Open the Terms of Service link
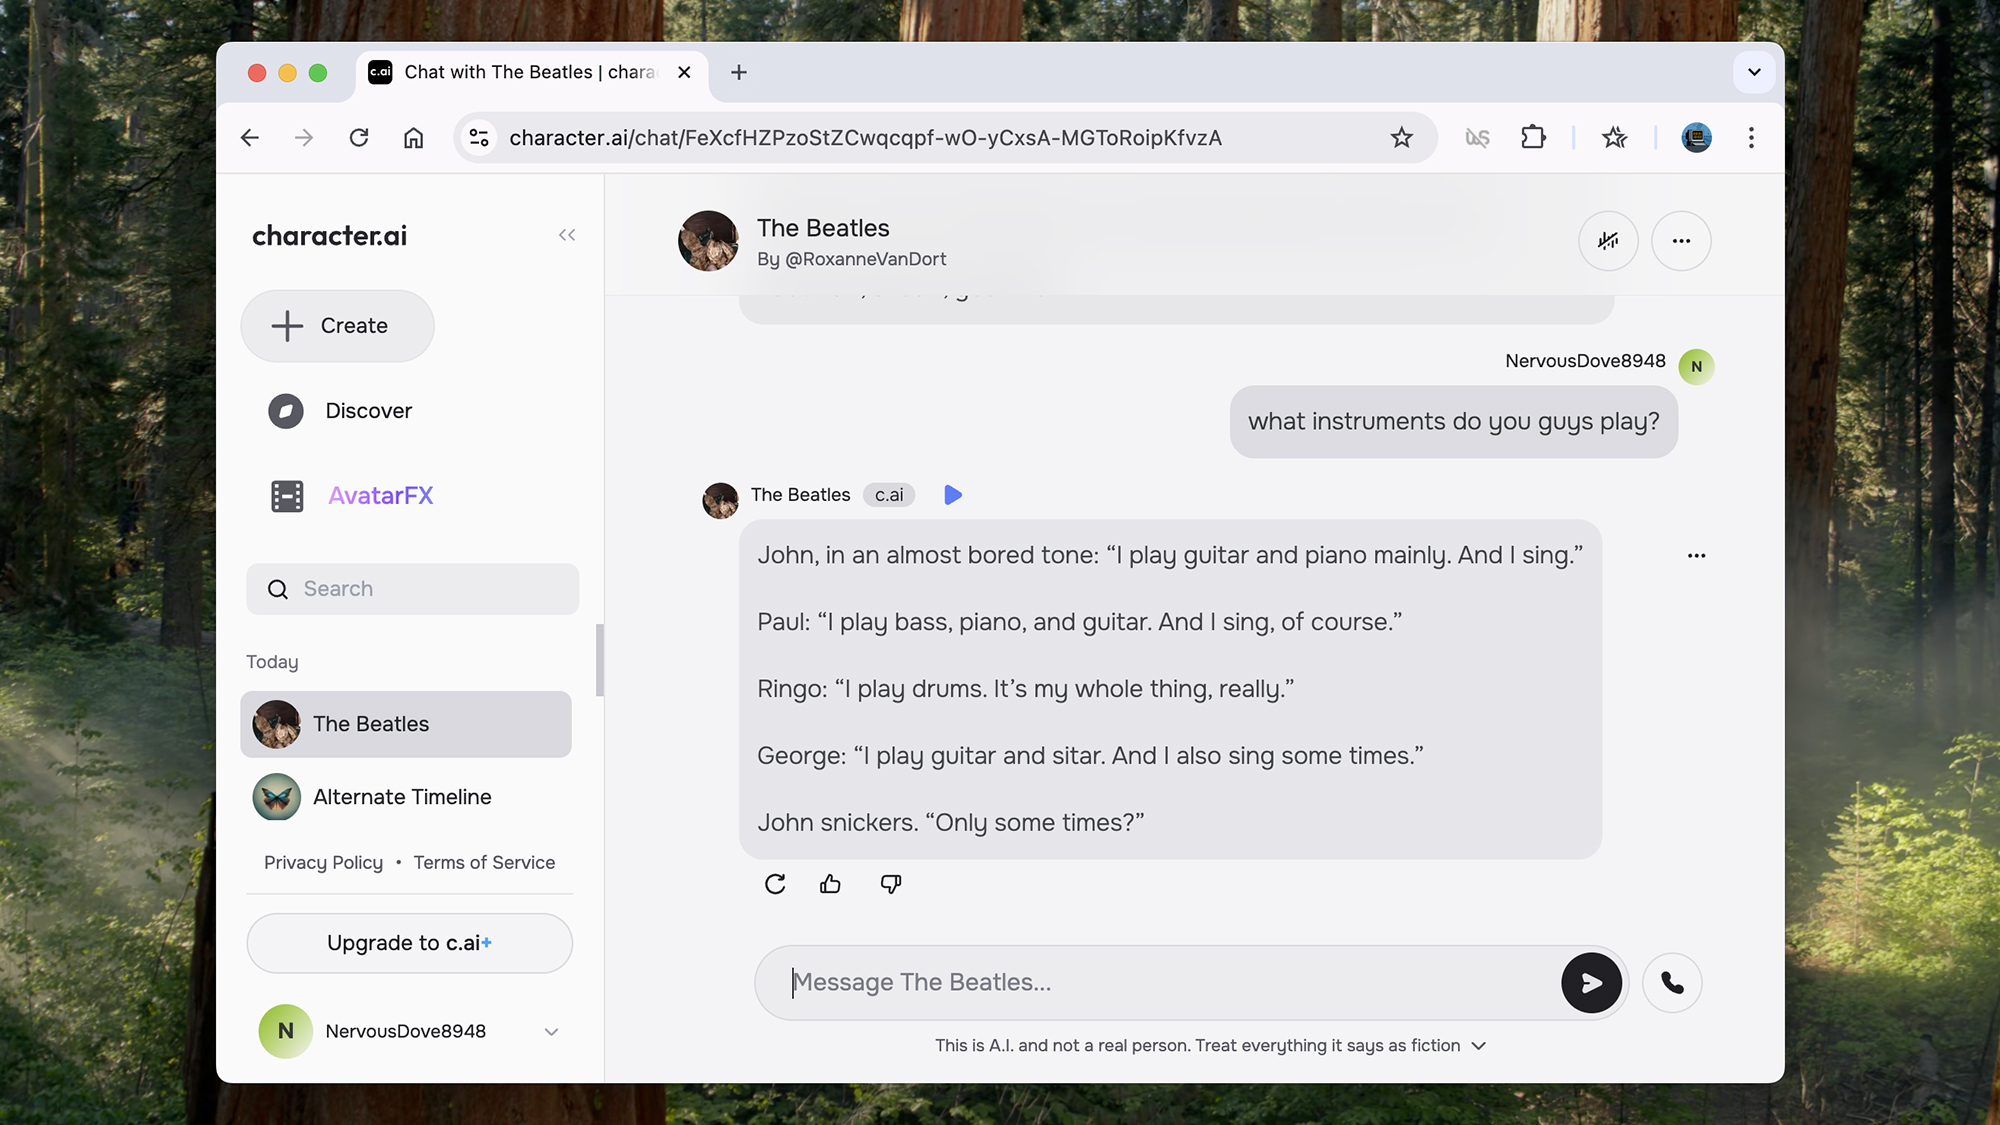Image resolution: width=2000 pixels, height=1125 pixels. (x=484, y=862)
